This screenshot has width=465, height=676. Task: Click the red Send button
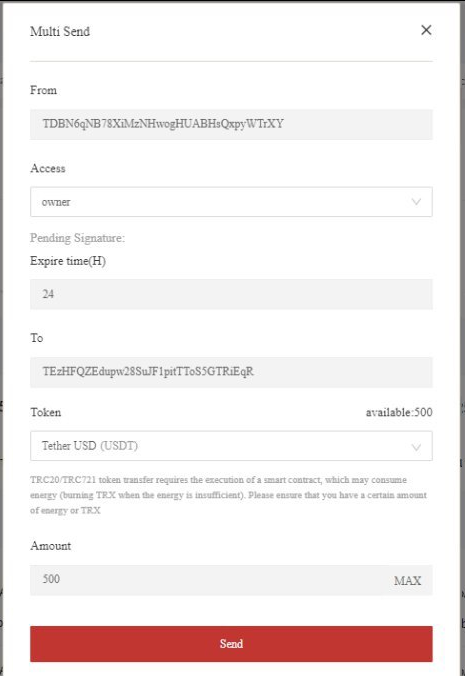231,644
